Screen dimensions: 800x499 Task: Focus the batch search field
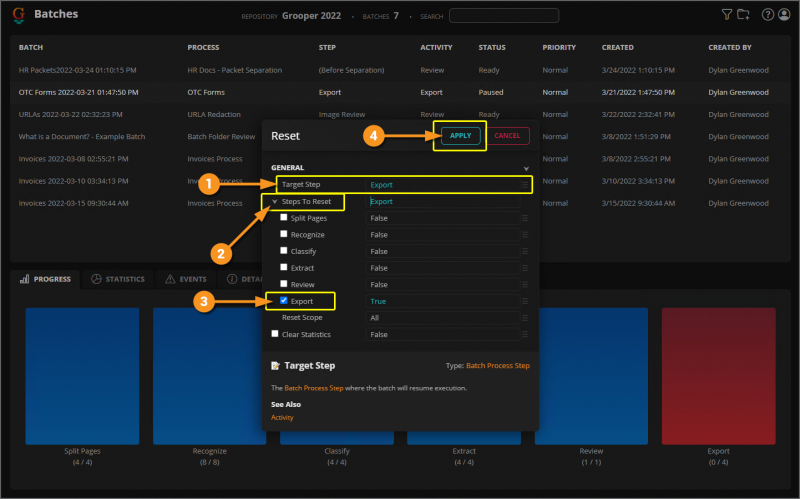tap(504, 16)
